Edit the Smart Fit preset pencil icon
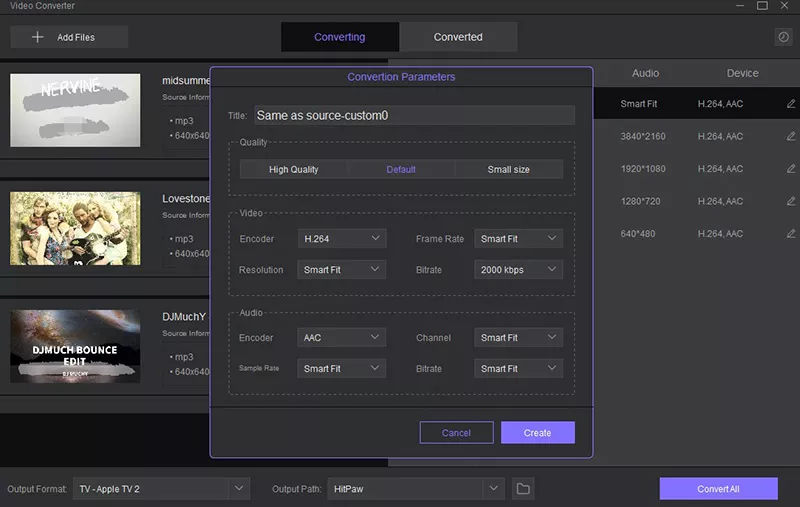 [791, 104]
